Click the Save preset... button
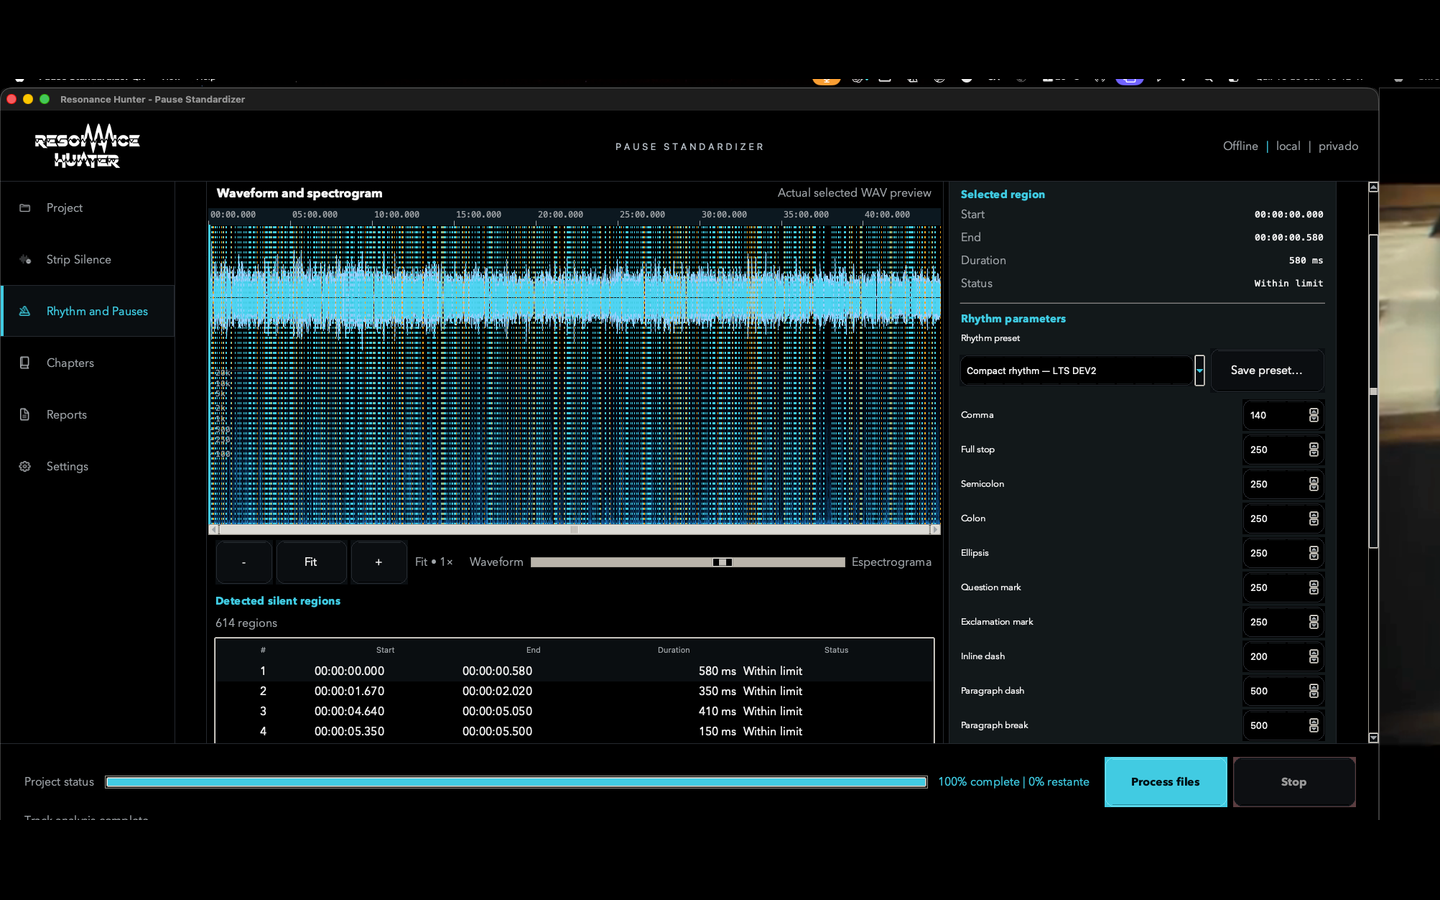Viewport: 1440px width, 900px height. click(x=1267, y=370)
